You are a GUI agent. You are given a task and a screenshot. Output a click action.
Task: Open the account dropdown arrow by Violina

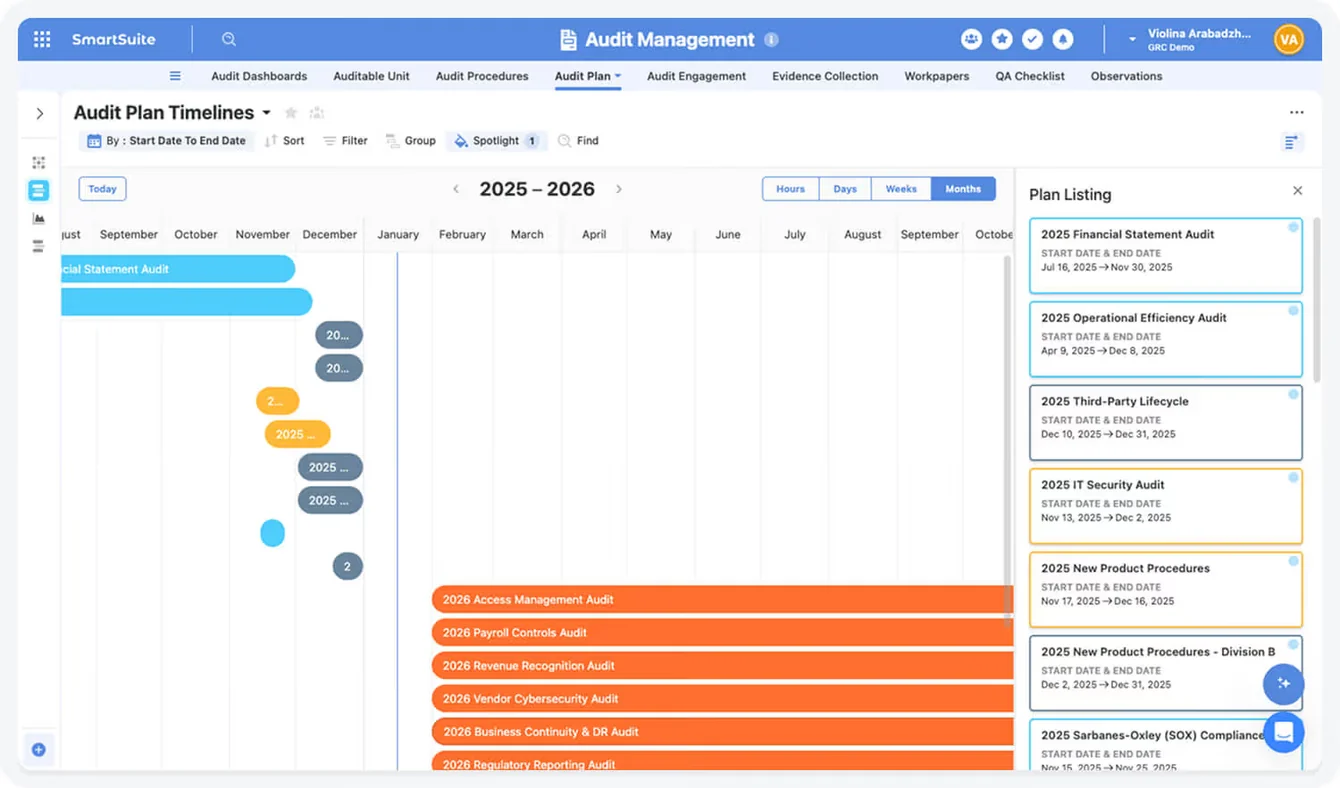coord(1132,40)
